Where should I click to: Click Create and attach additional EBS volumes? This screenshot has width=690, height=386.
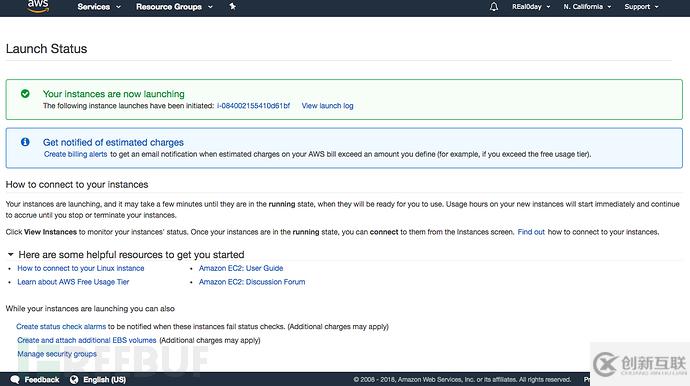coord(87,340)
